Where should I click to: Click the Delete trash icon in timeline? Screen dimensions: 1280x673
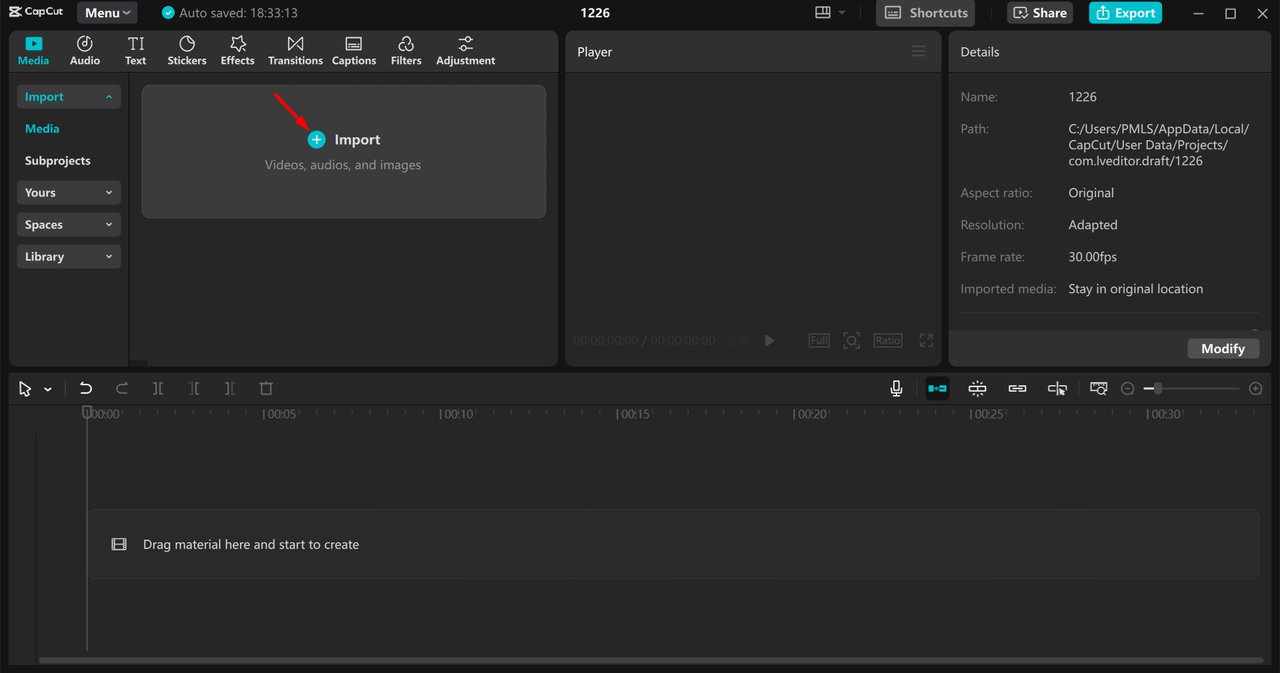click(x=266, y=388)
